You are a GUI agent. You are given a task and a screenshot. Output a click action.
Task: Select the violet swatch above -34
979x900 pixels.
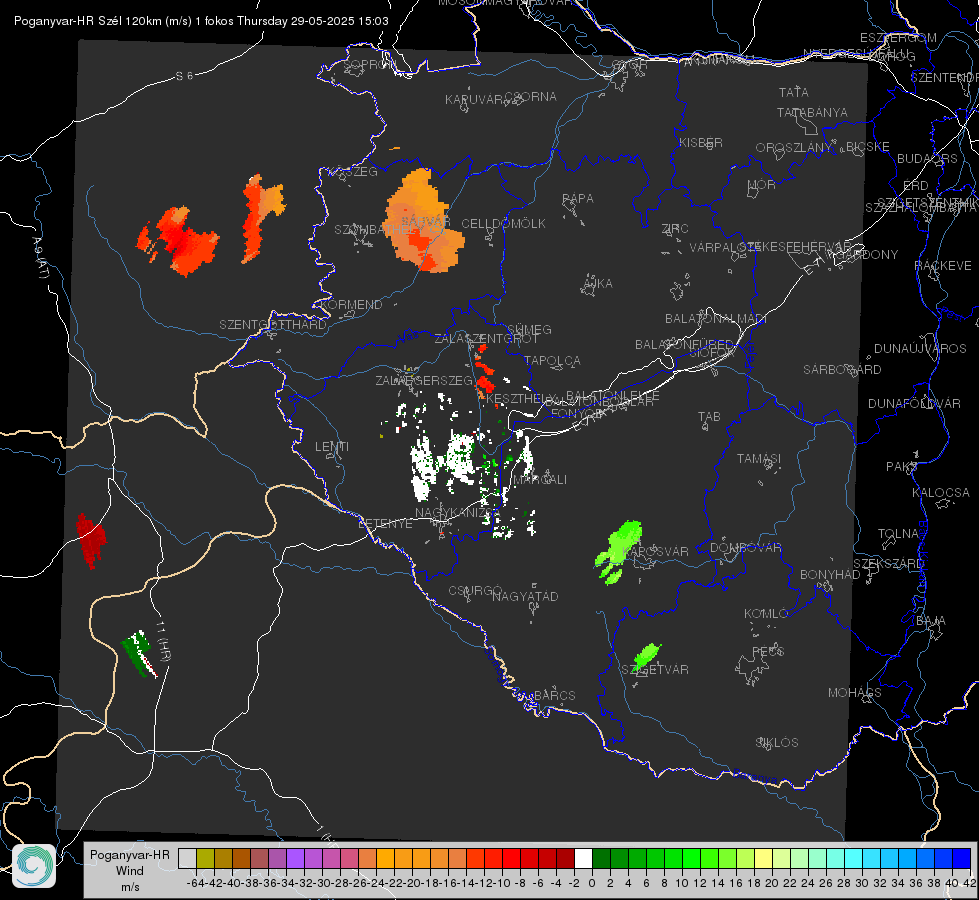(x=295, y=858)
